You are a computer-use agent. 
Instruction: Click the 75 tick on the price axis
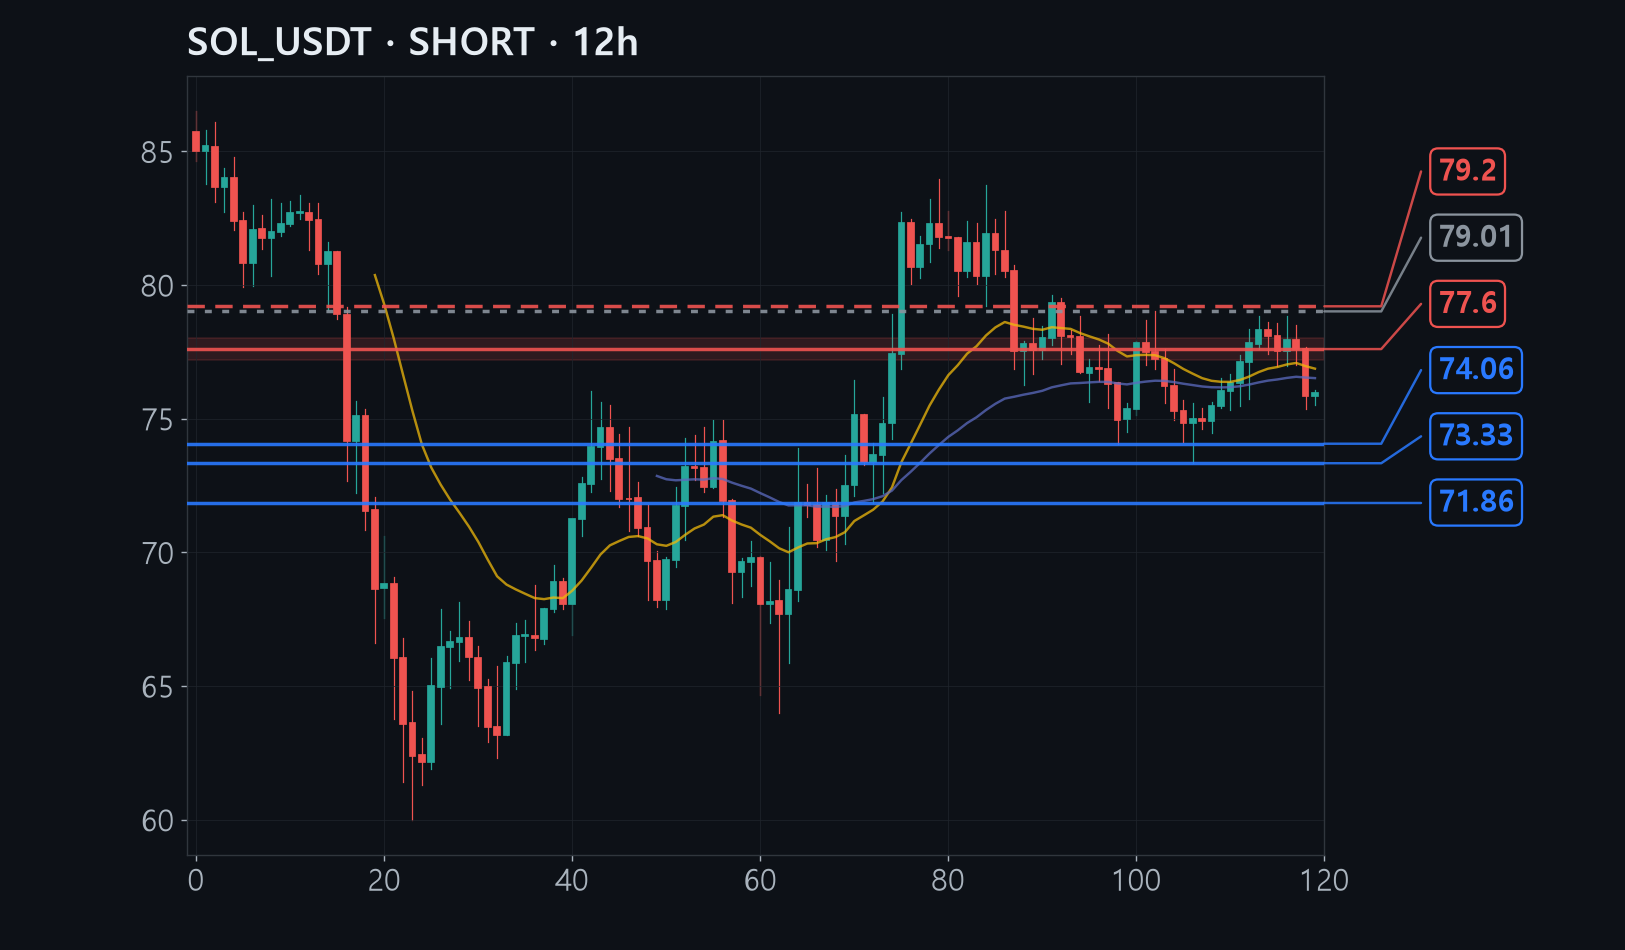(x=157, y=420)
